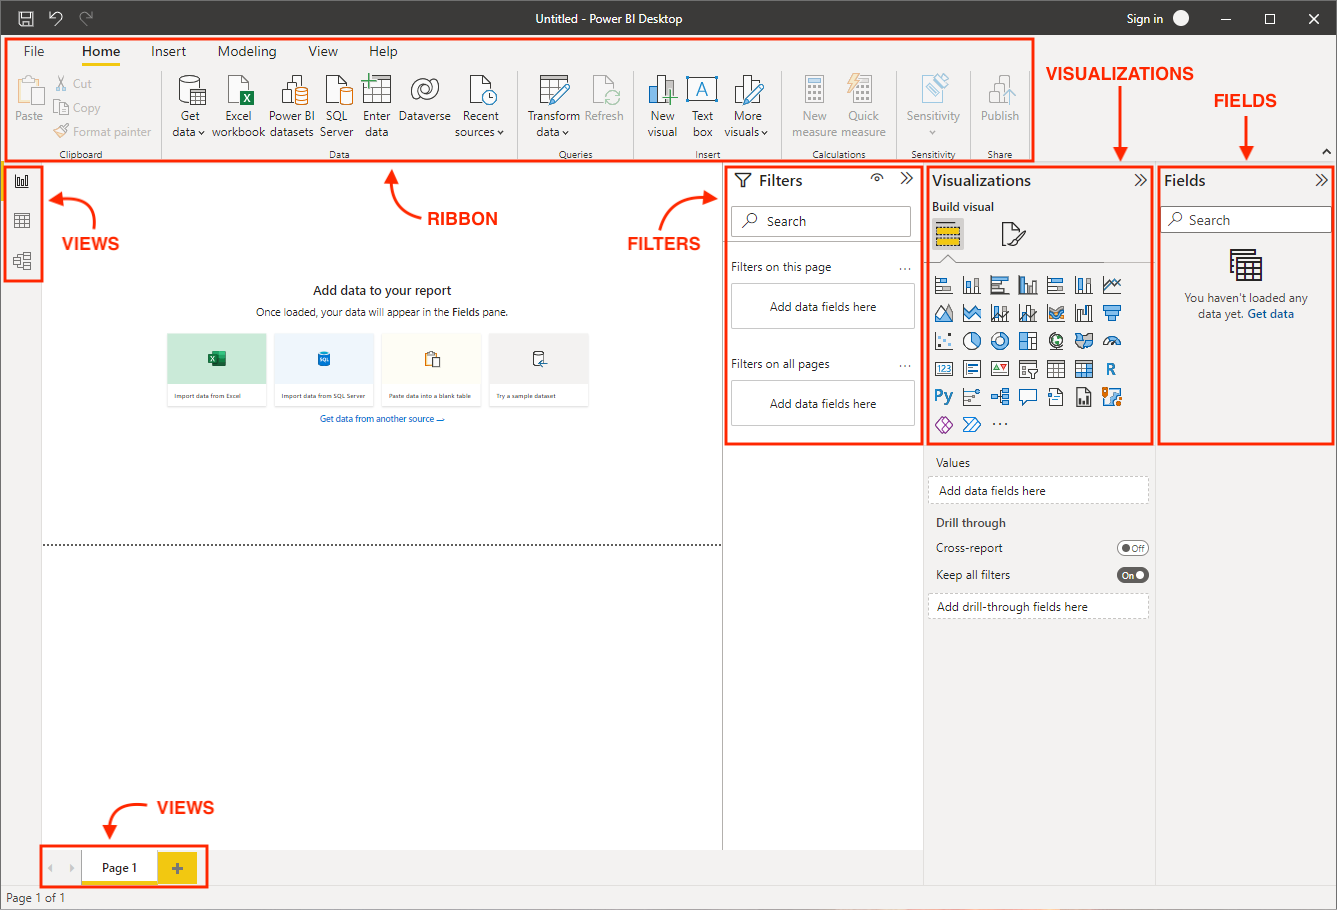Switch to the Insert ribbon tab
1337x910 pixels.
(168, 51)
